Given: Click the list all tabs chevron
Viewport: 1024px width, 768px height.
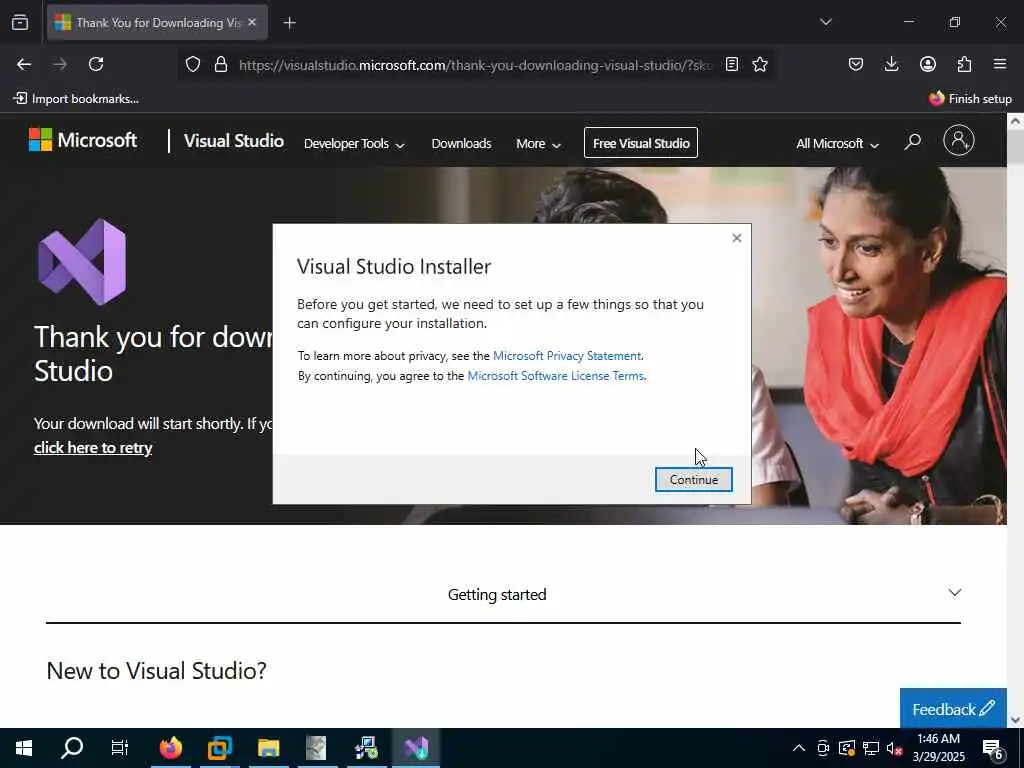Looking at the screenshot, I should [x=825, y=22].
